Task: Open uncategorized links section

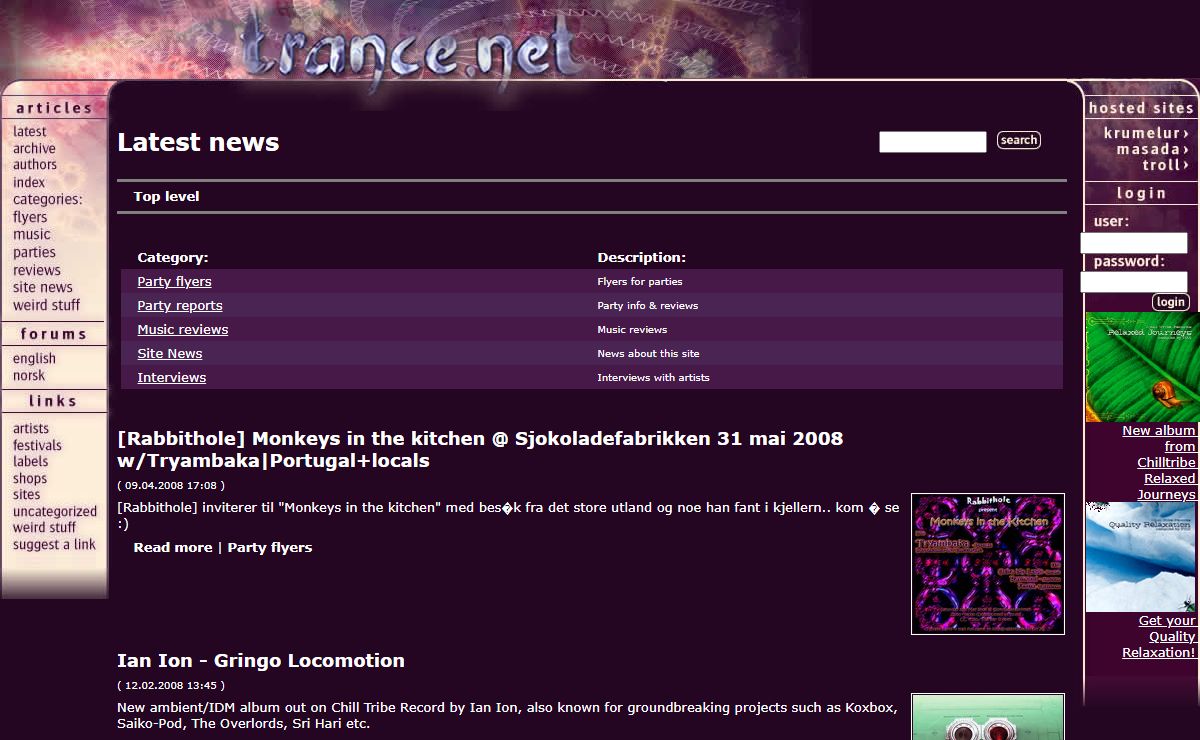Action: click(x=55, y=511)
